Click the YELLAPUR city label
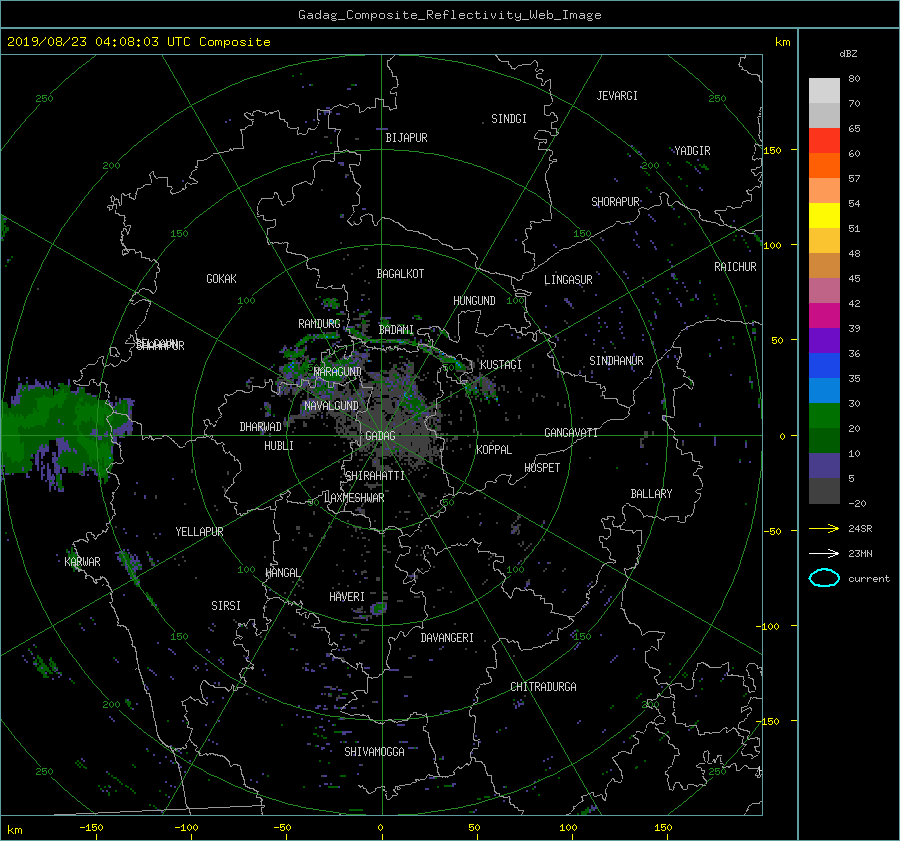Screen dimensions: 900x841 (x=199, y=532)
